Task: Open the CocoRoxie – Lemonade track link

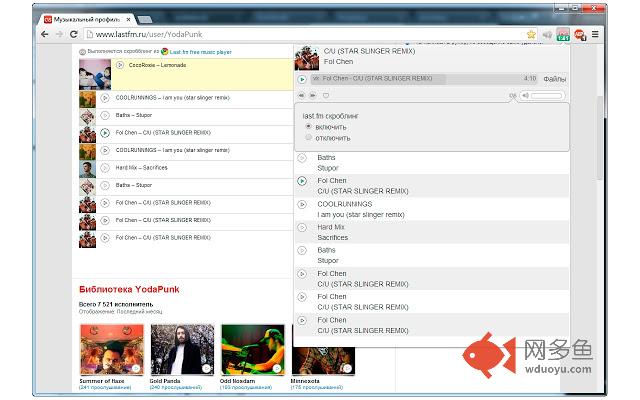Action: (x=157, y=65)
